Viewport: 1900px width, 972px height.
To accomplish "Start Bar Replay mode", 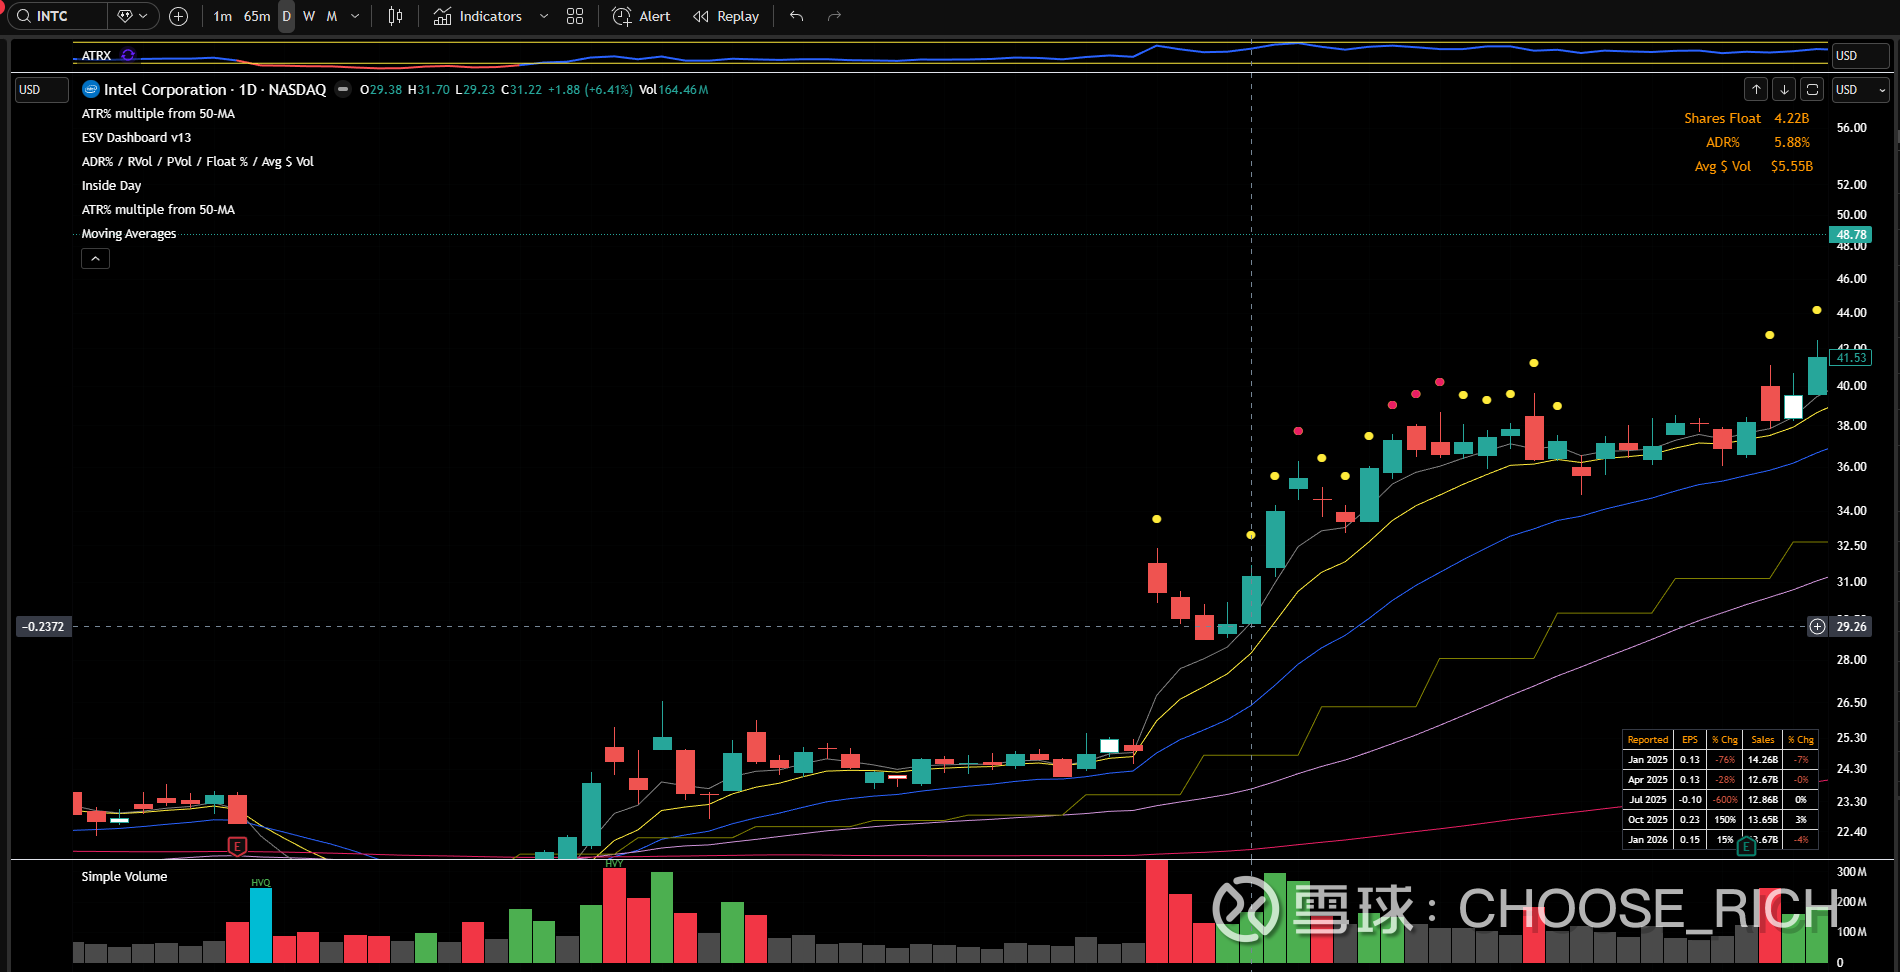I will pos(726,16).
